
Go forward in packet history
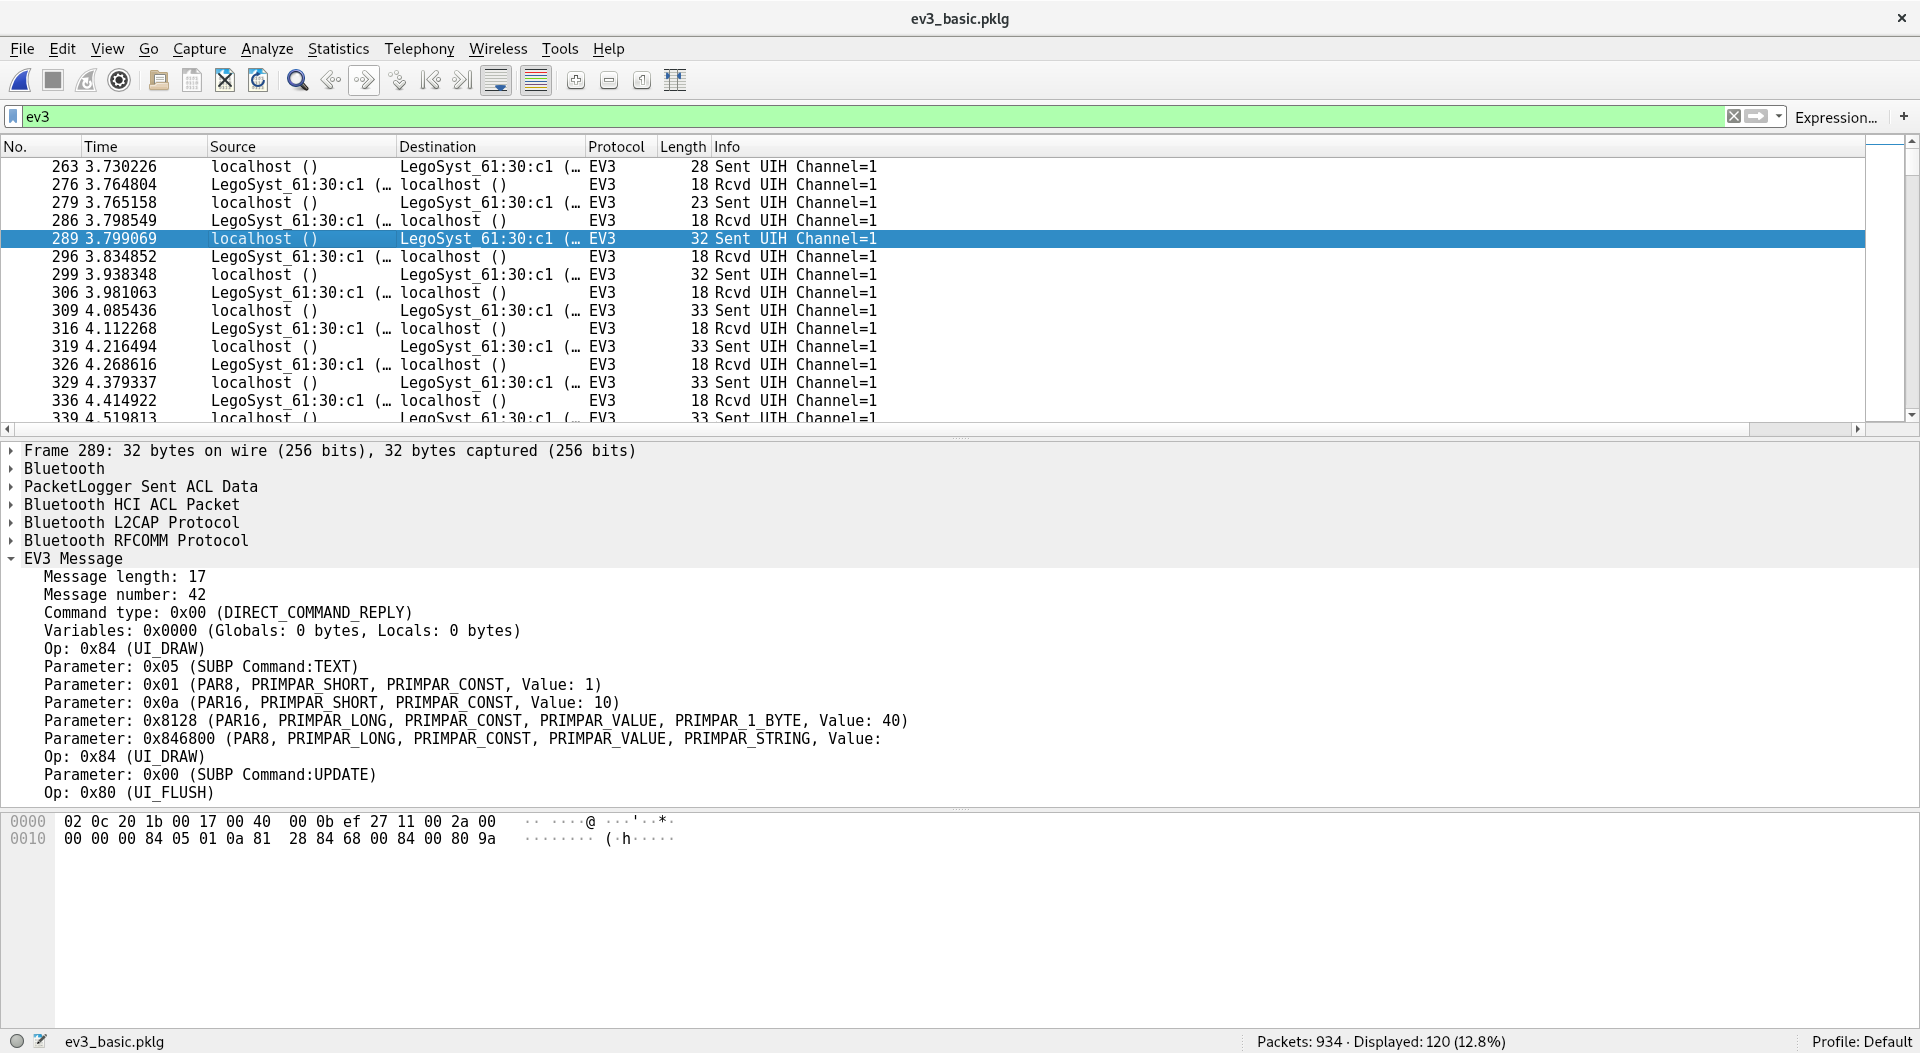[x=364, y=81]
